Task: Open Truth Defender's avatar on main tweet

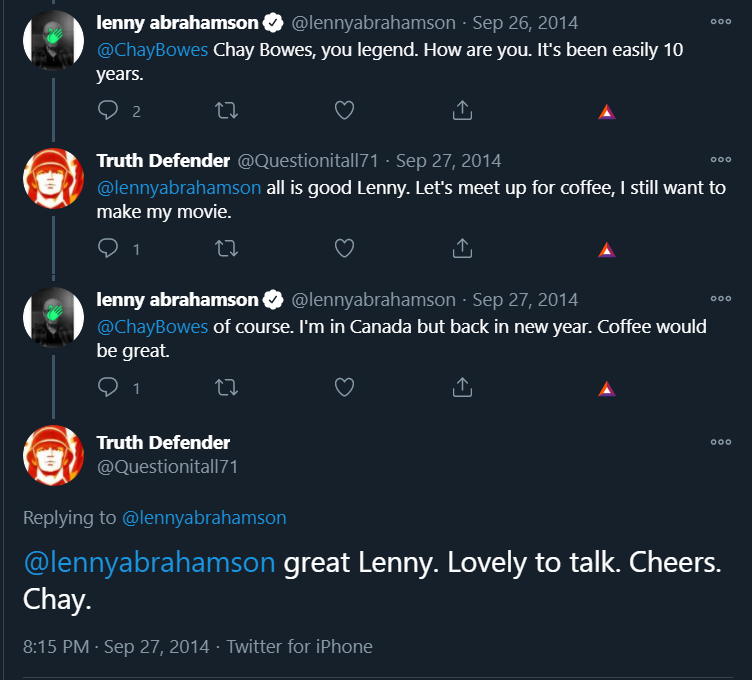Action: 53,455
